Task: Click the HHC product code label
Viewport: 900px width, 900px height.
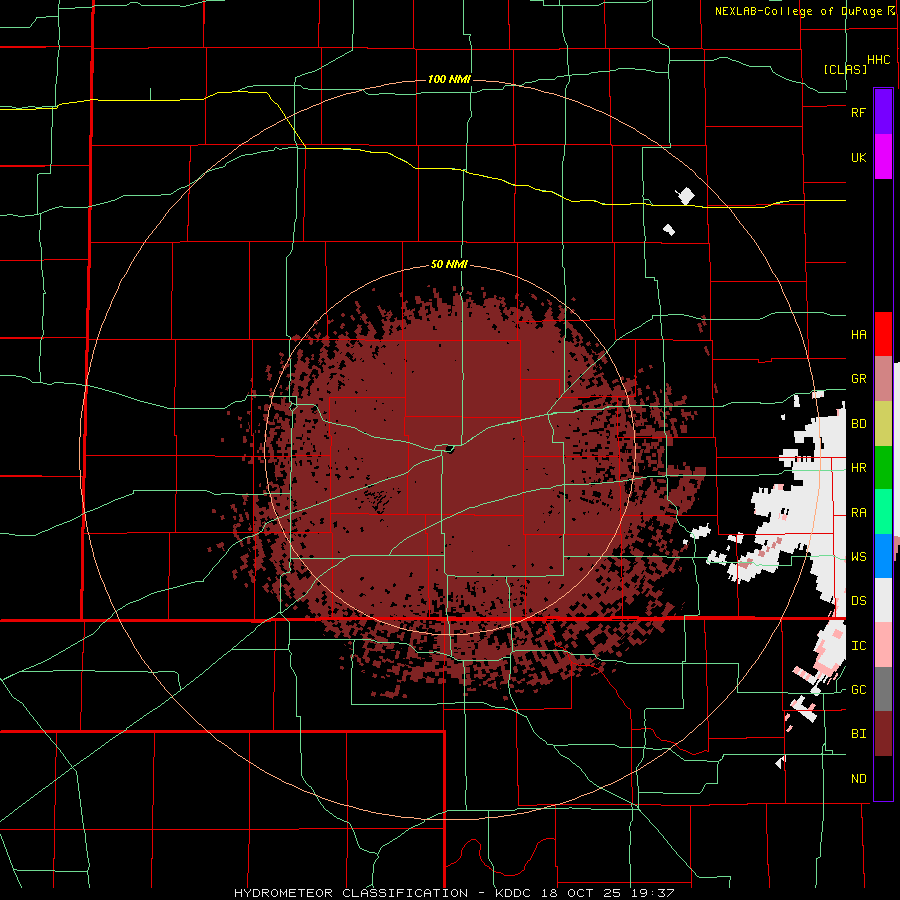Action: click(x=879, y=60)
